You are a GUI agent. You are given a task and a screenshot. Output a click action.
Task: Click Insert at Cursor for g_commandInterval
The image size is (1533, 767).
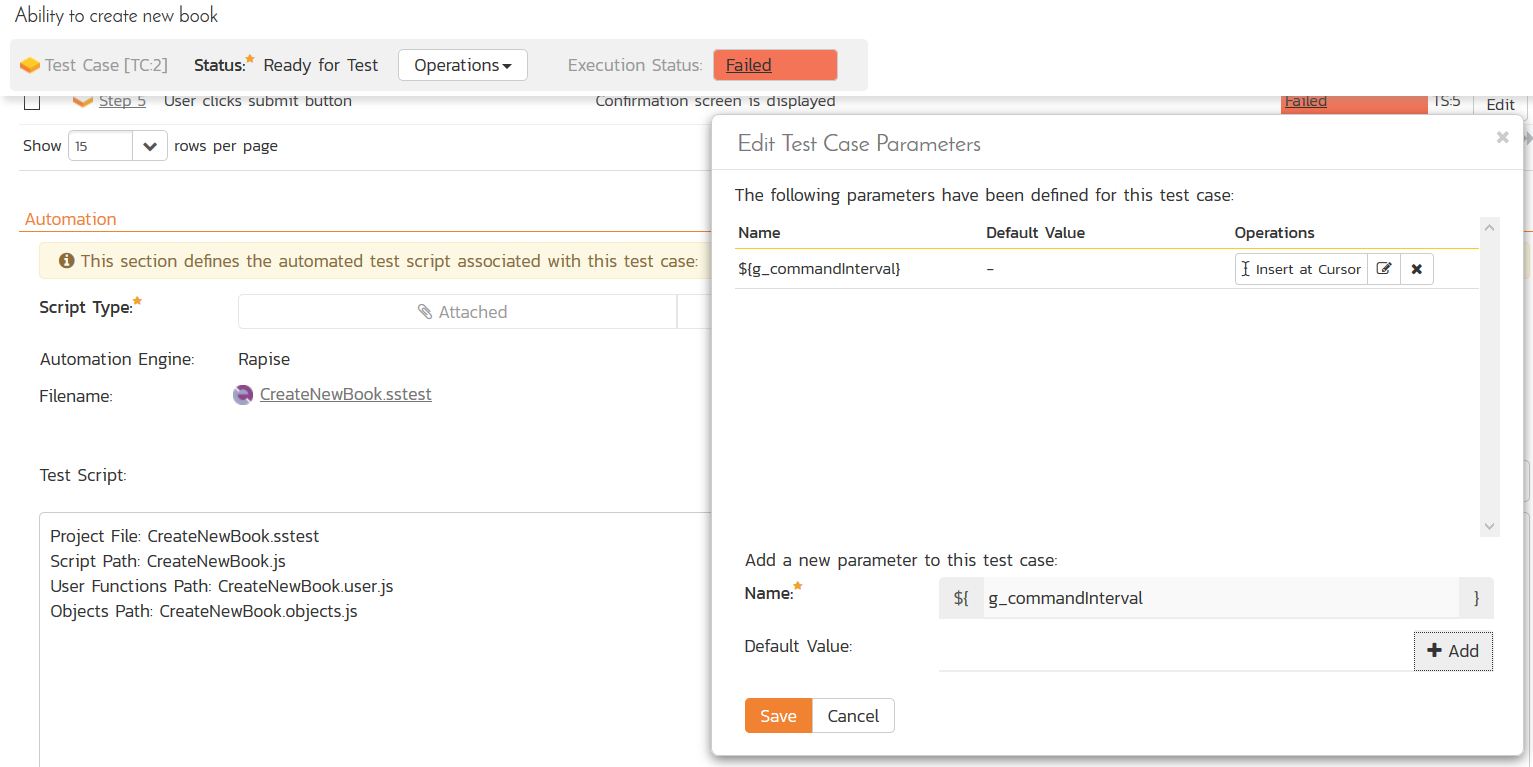point(1301,269)
